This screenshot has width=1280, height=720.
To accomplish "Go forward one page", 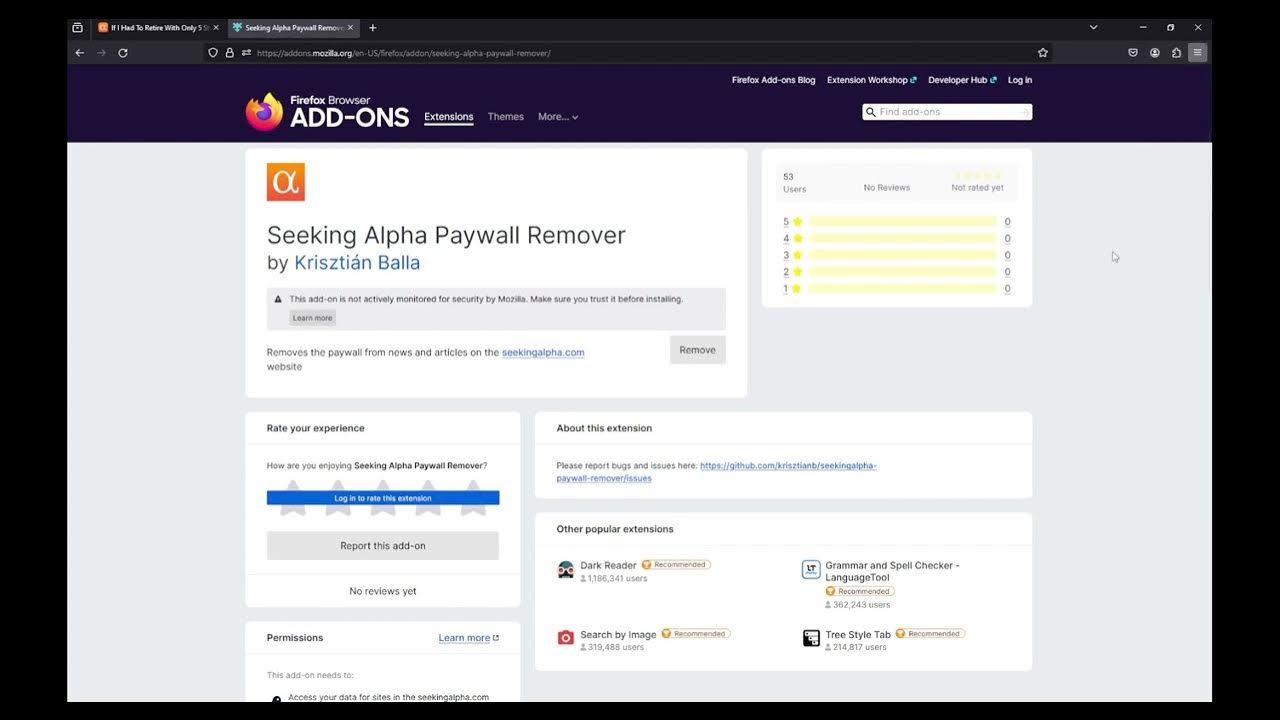I will pyautogui.click(x=101, y=53).
